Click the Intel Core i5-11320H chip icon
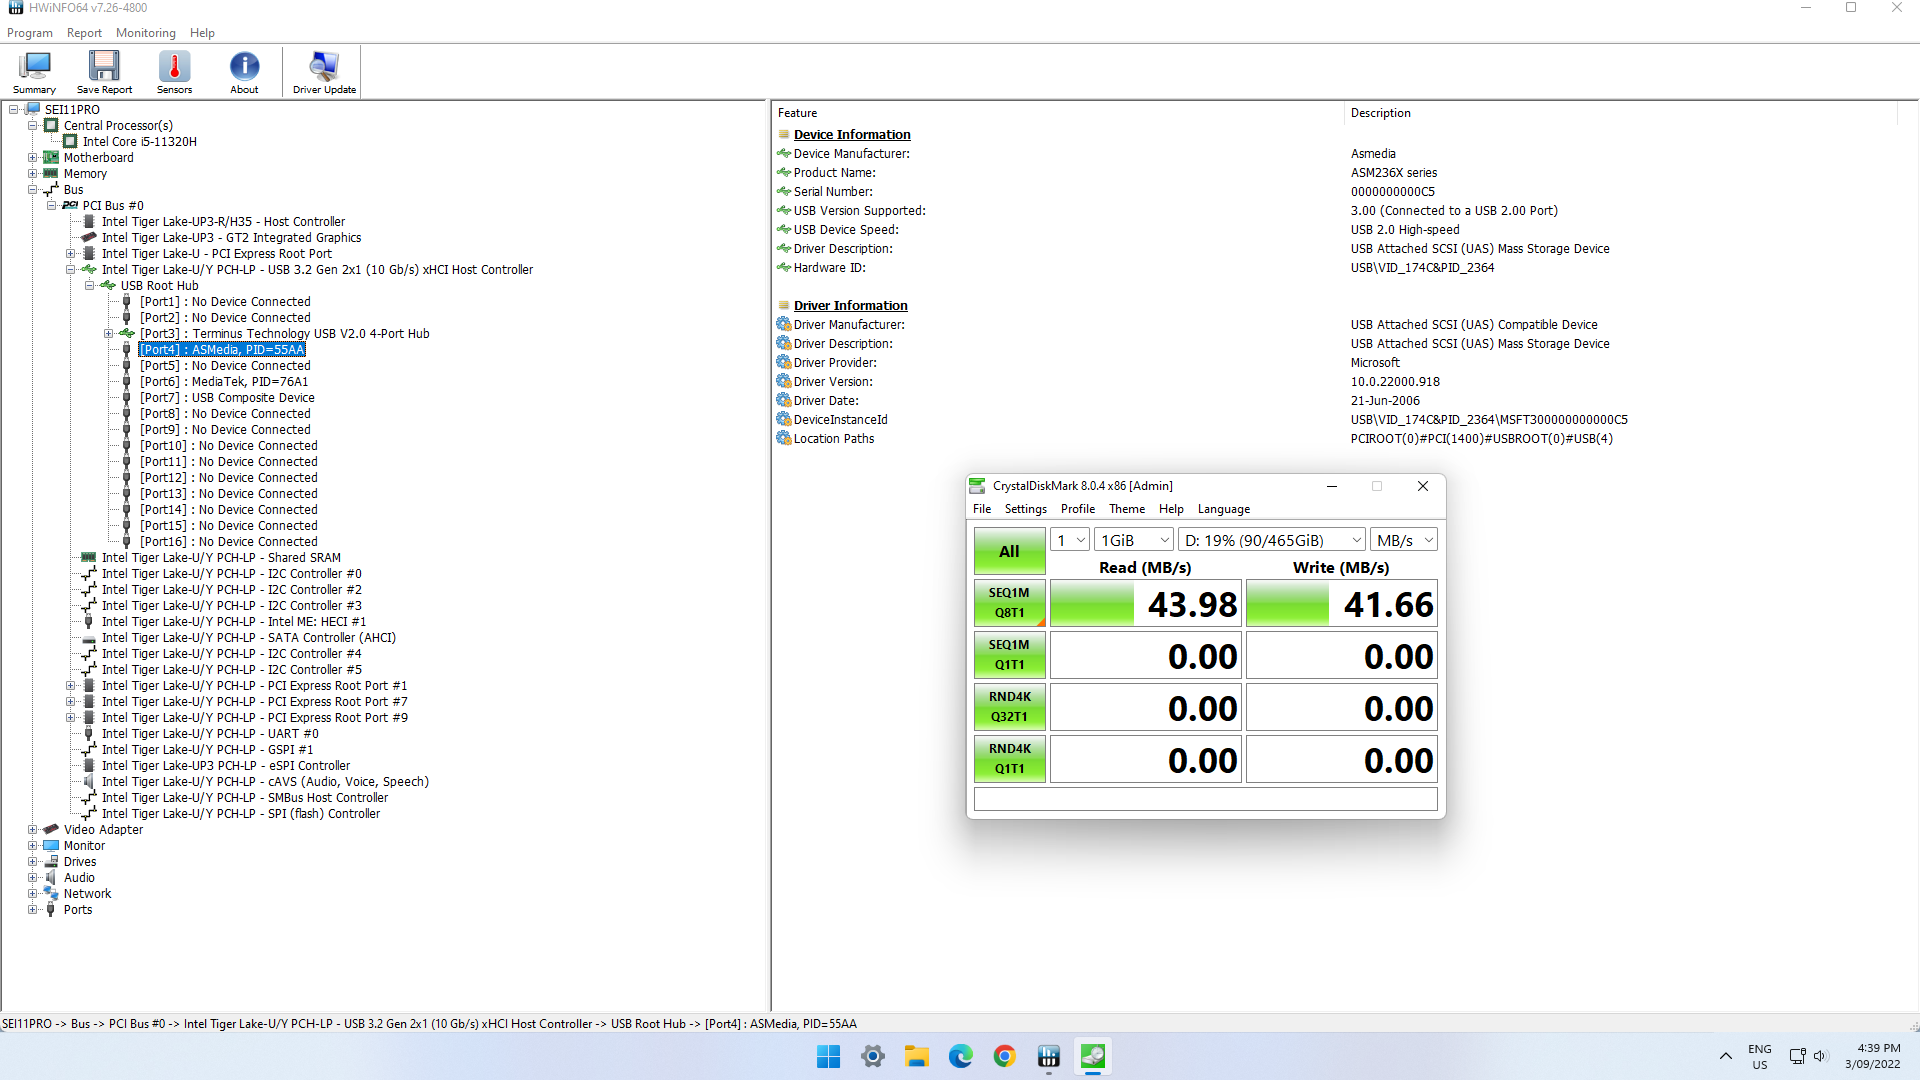The height and width of the screenshot is (1080, 1920). click(70, 142)
